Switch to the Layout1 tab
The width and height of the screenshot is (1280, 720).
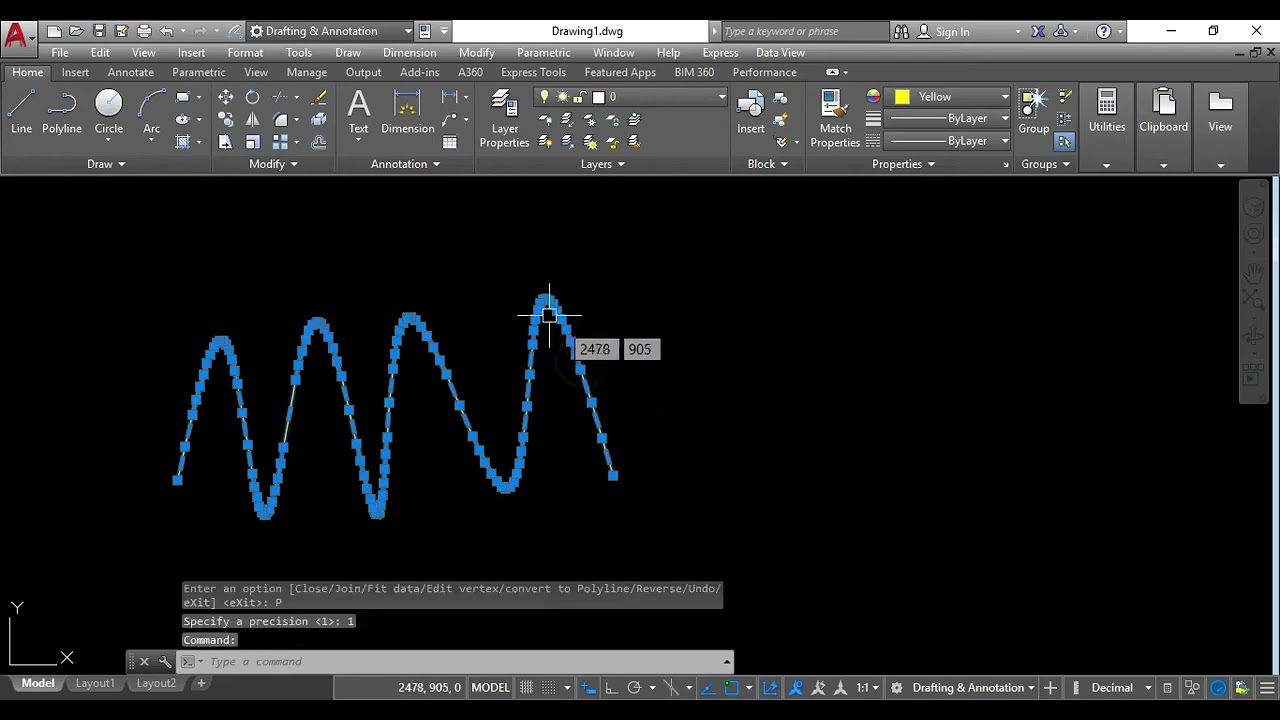[96, 684]
